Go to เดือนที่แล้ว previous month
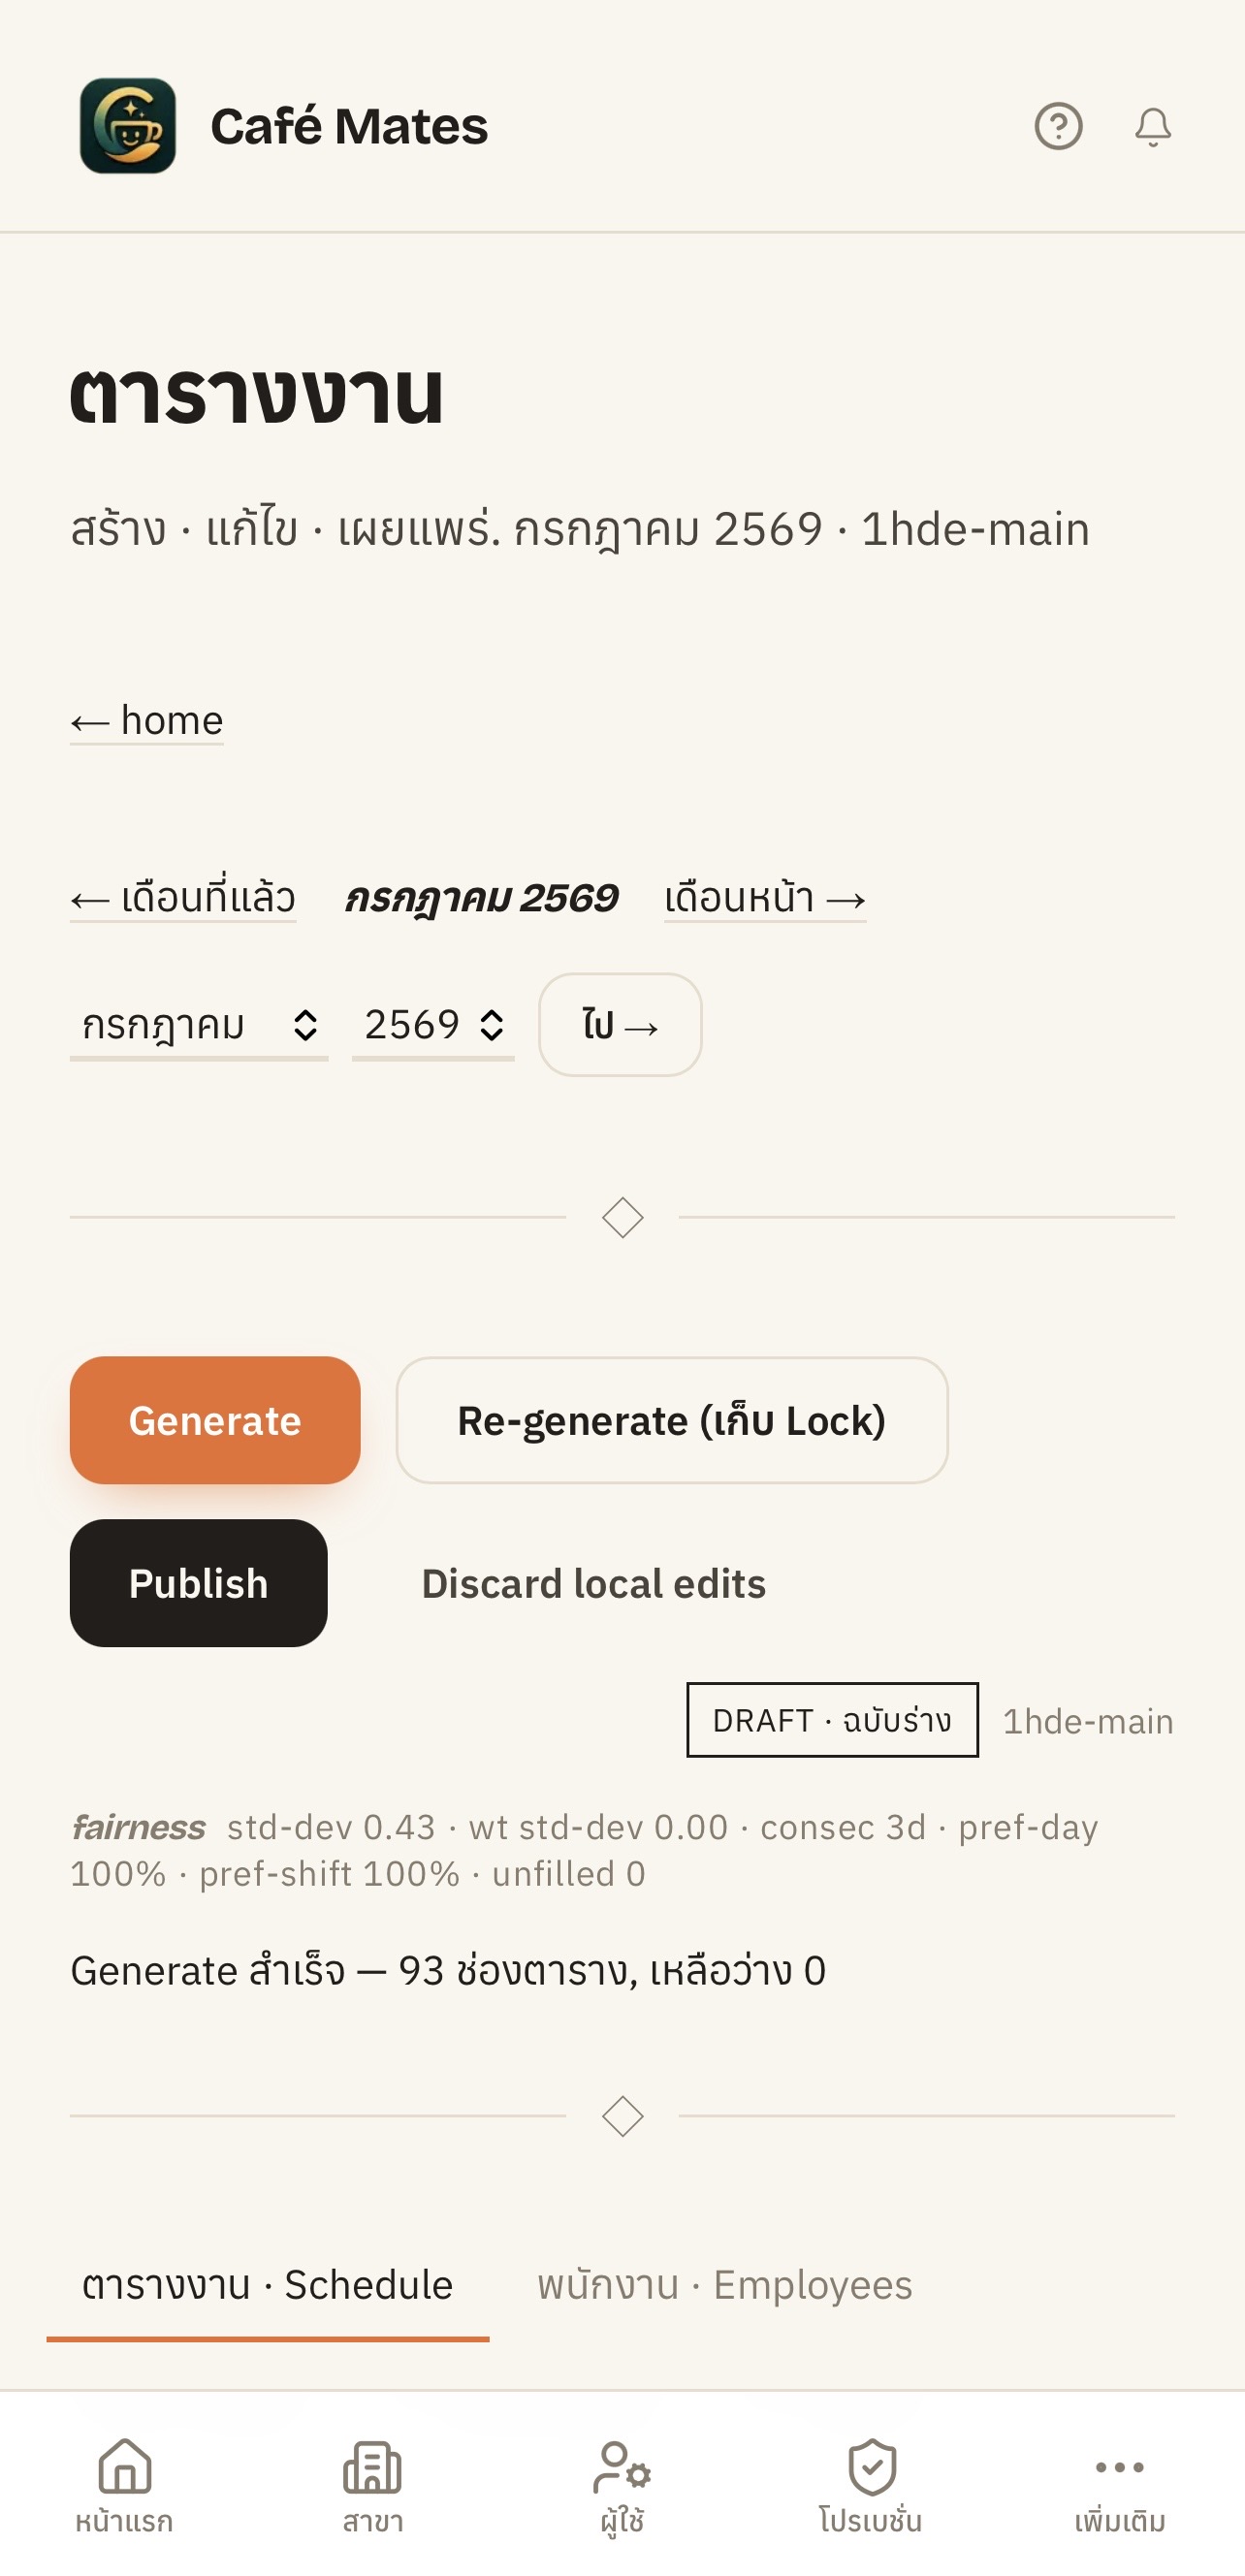This screenshot has width=1245, height=2576. [x=183, y=897]
